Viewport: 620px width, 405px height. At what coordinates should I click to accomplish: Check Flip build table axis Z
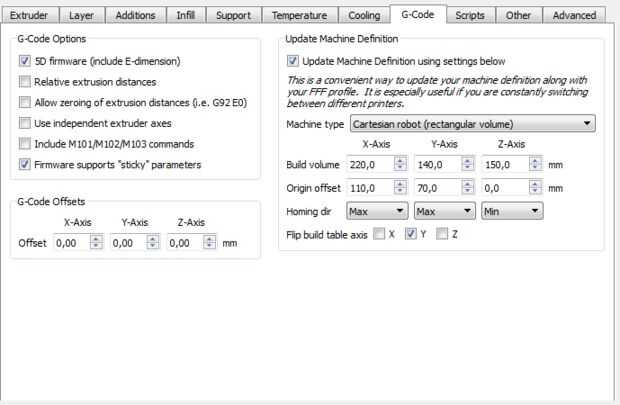pos(442,234)
